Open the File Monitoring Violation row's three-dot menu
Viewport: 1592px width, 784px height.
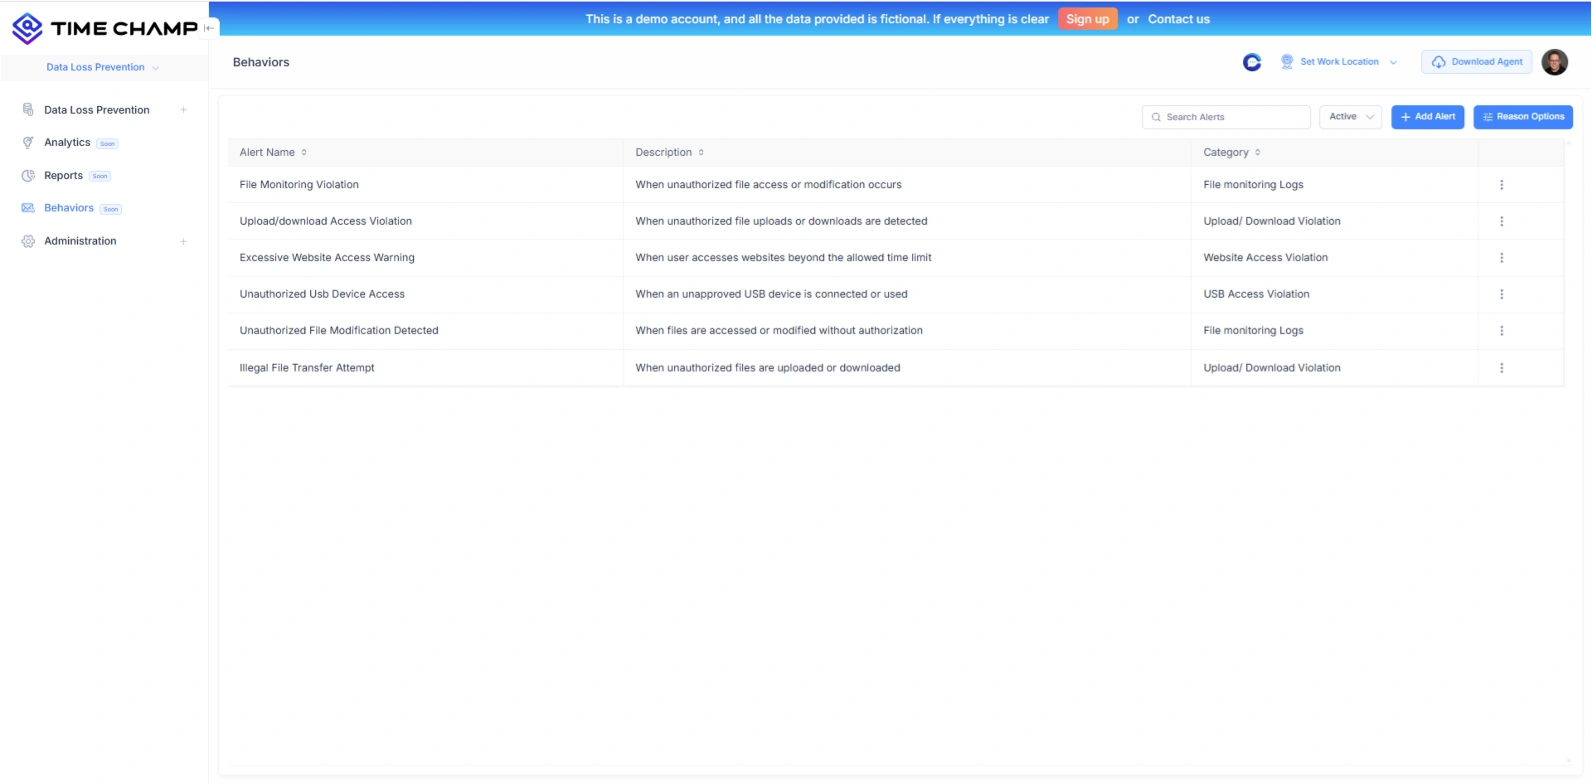click(1501, 185)
